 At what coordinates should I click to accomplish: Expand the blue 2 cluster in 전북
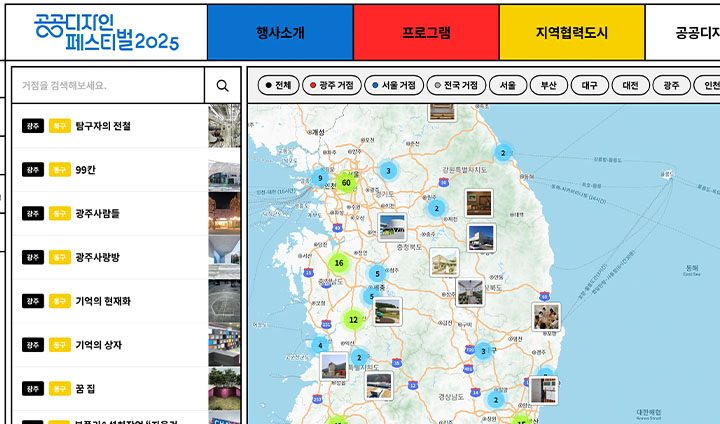pyautogui.click(x=359, y=357)
